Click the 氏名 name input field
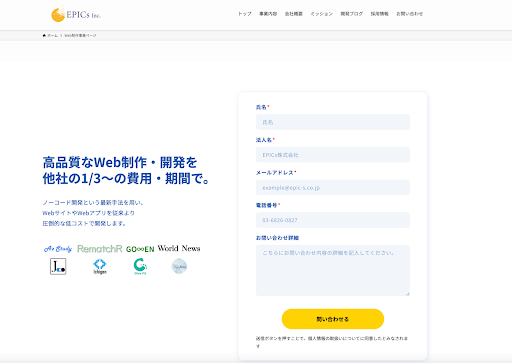 (x=333, y=122)
